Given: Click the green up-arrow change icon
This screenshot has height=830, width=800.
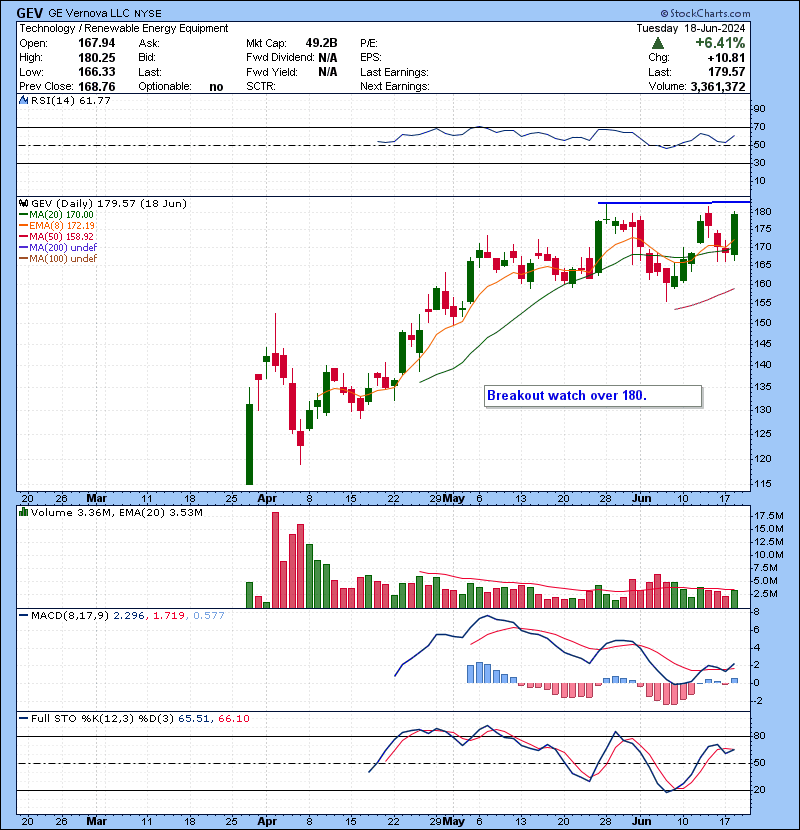Looking at the screenshot, I should coord(658,43).
